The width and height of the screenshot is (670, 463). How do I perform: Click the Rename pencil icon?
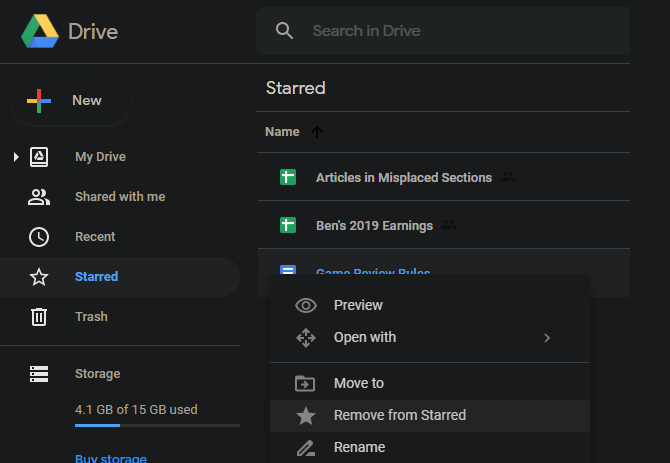(306, 447)
